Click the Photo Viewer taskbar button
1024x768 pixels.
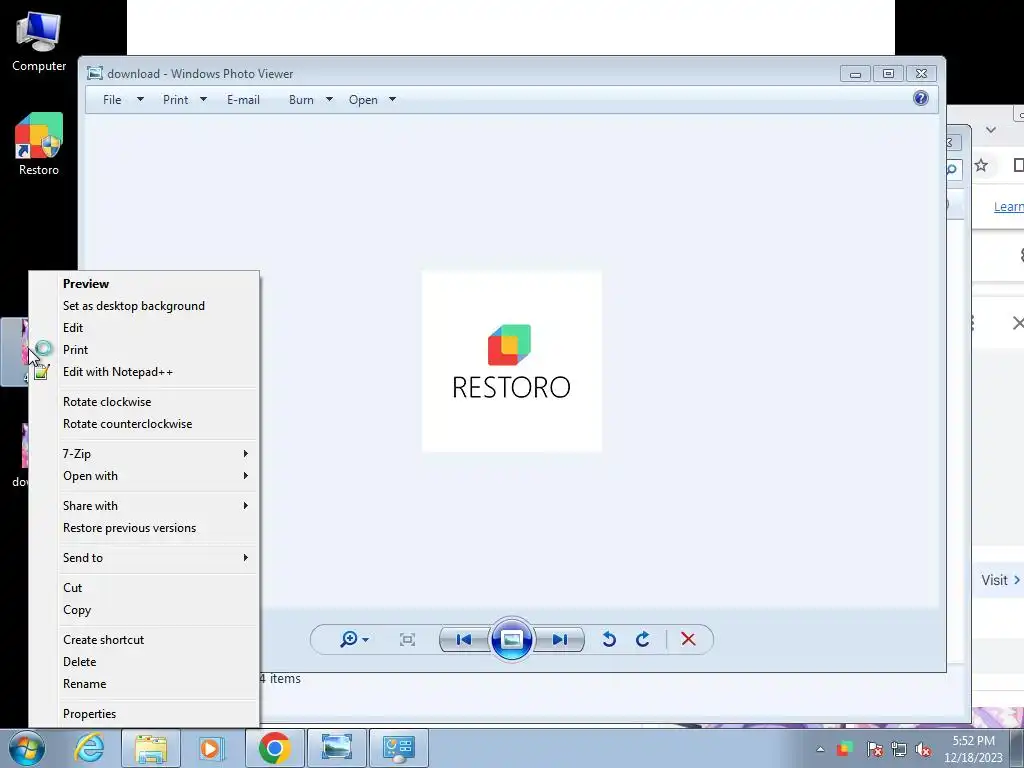[x=336, y=748]
